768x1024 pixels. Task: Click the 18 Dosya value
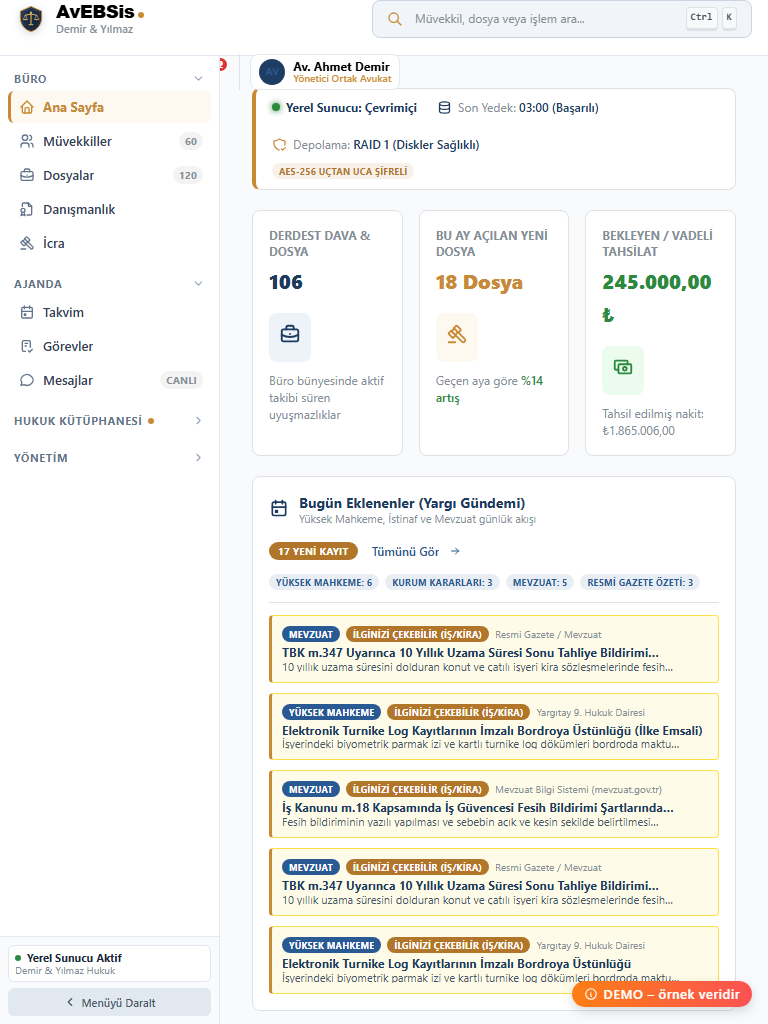[x=479, y=282]
